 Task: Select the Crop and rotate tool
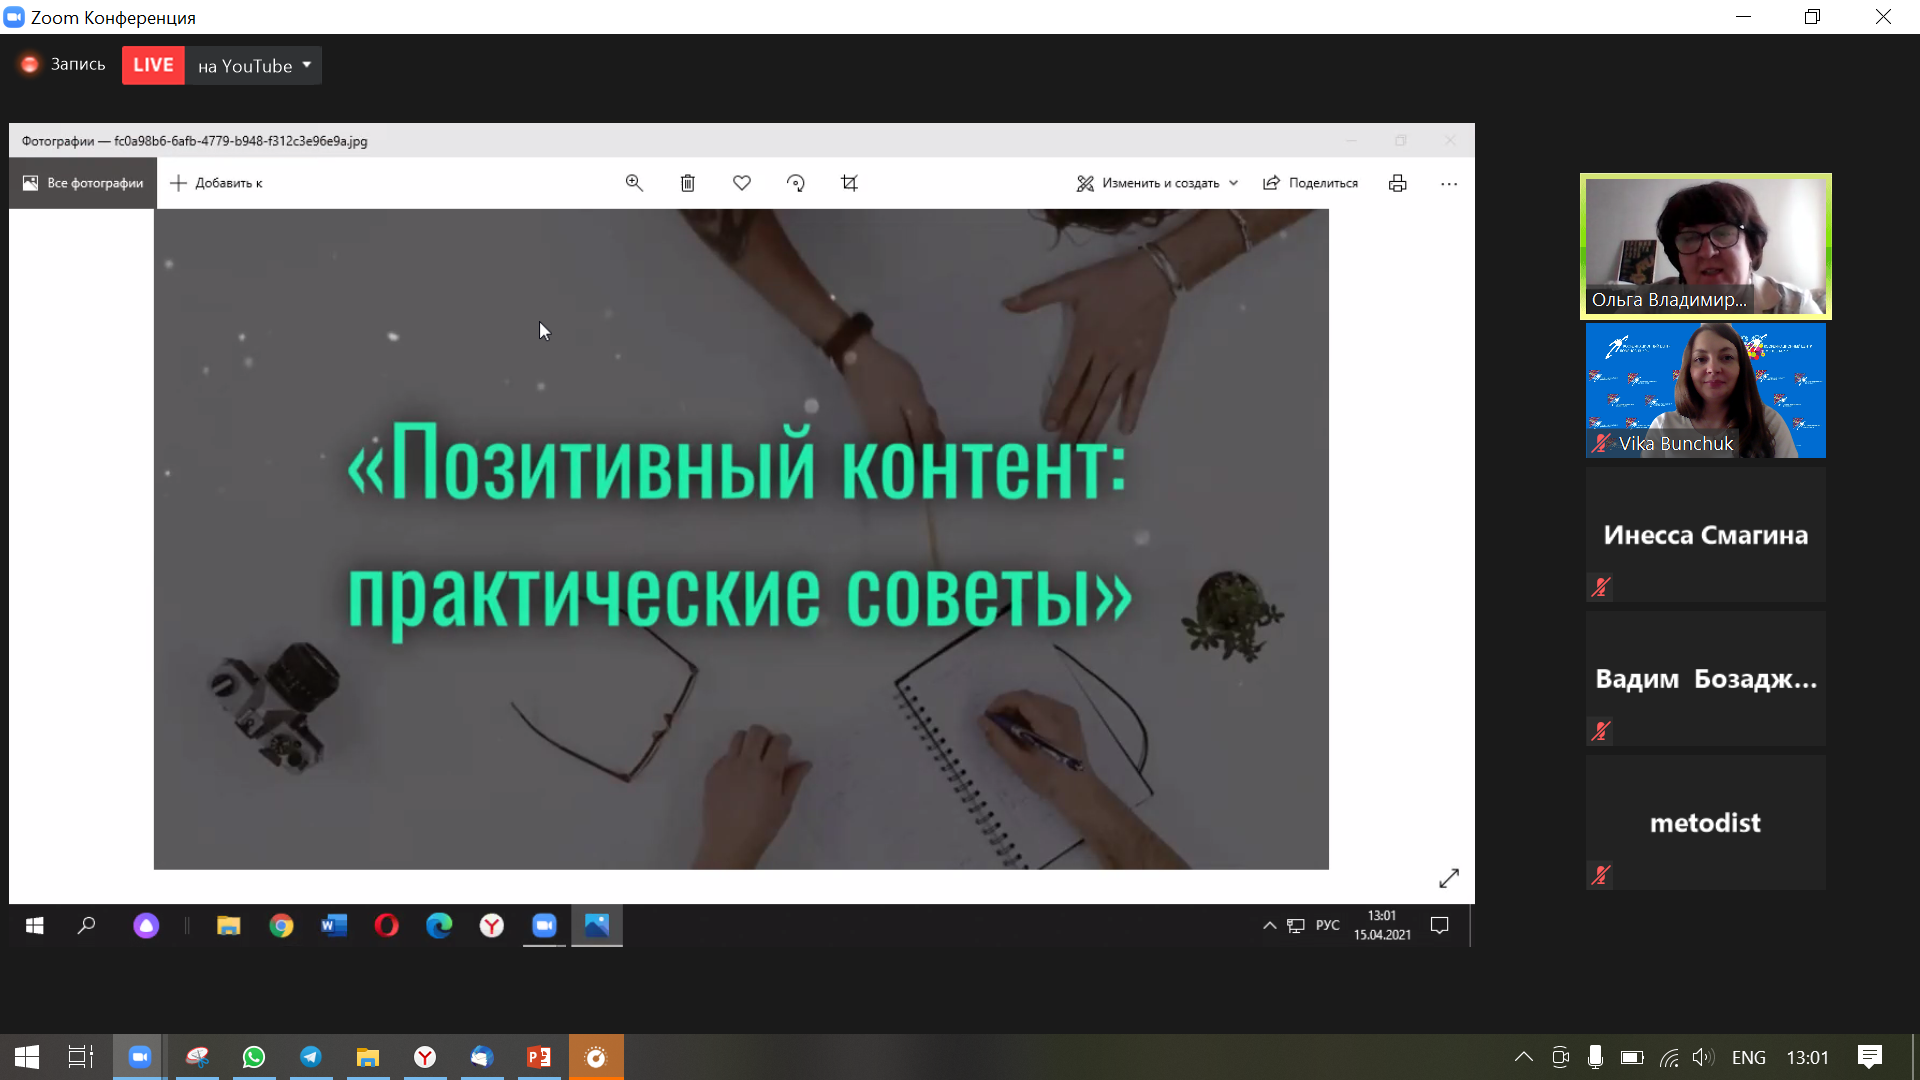849,183
